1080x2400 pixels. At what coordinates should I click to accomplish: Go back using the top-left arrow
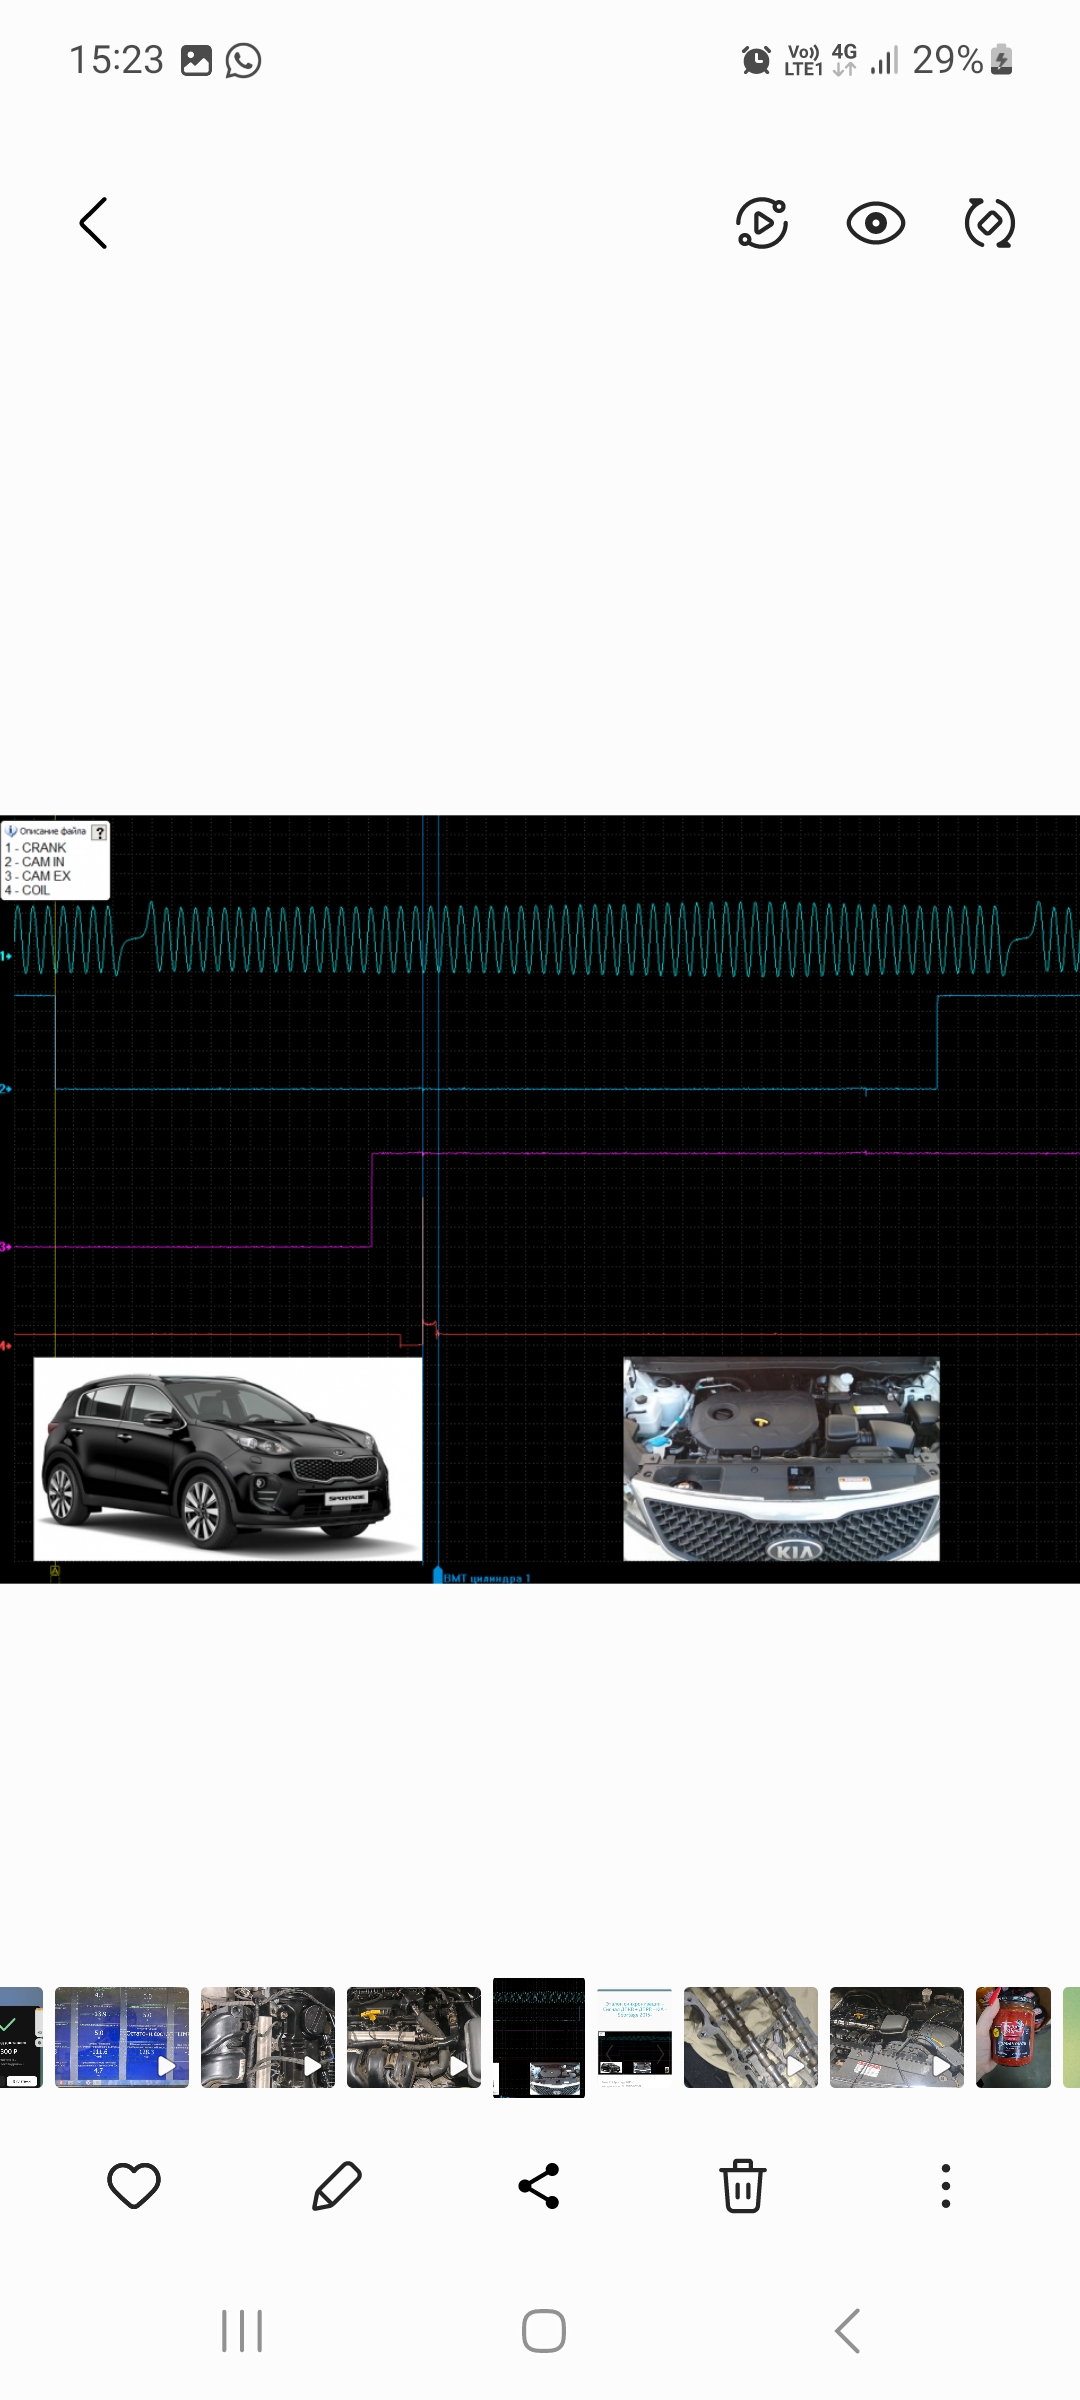tap(93, 222)
